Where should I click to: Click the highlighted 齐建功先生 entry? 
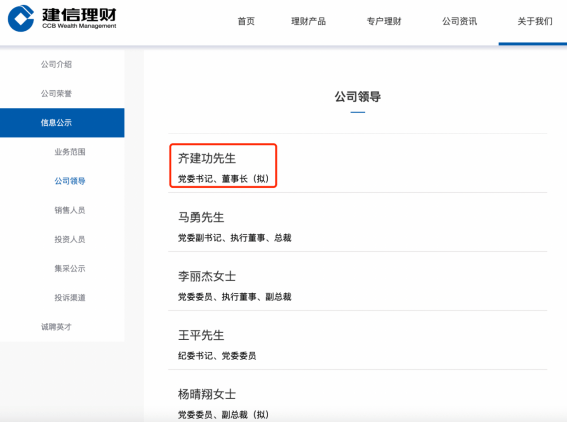[223, 166]
